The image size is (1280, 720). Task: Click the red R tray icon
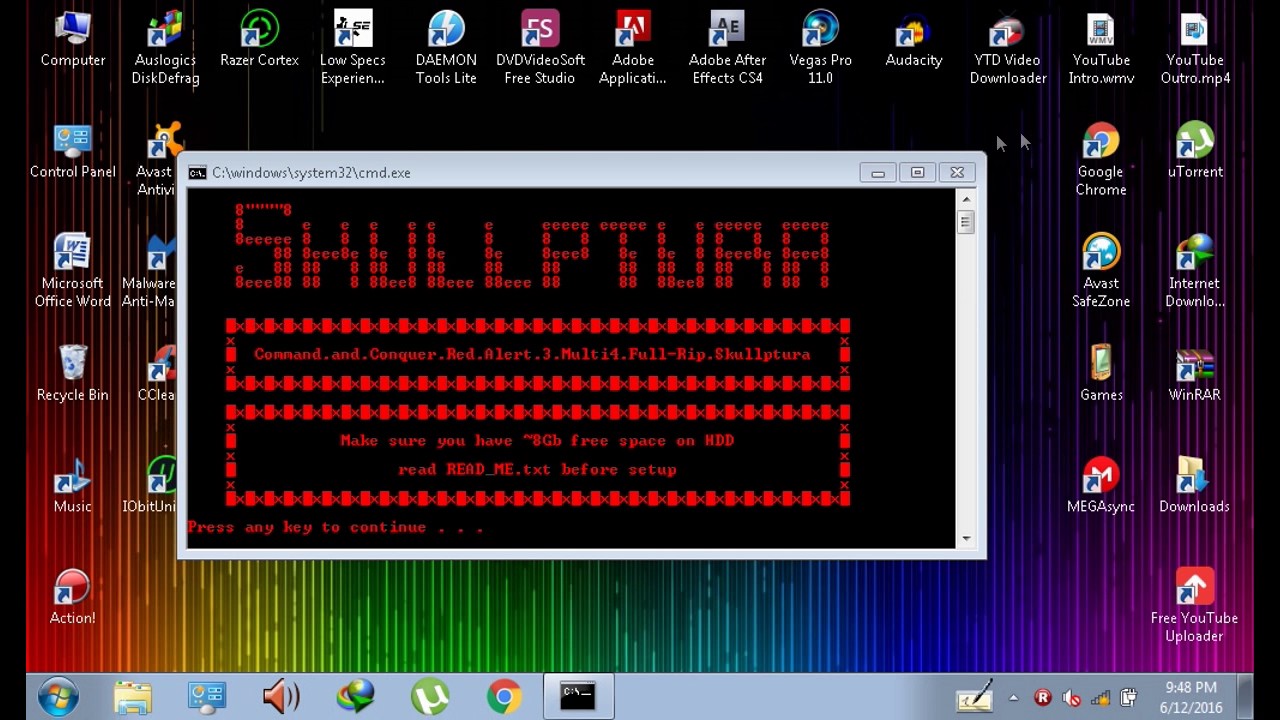point(1042,698)
